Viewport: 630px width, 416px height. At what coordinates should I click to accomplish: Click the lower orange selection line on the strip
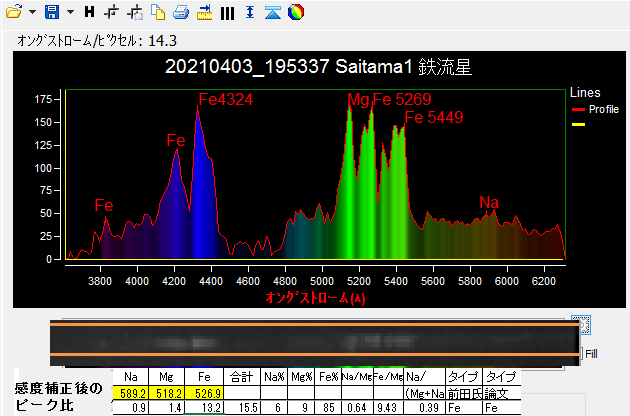[315, 355]
